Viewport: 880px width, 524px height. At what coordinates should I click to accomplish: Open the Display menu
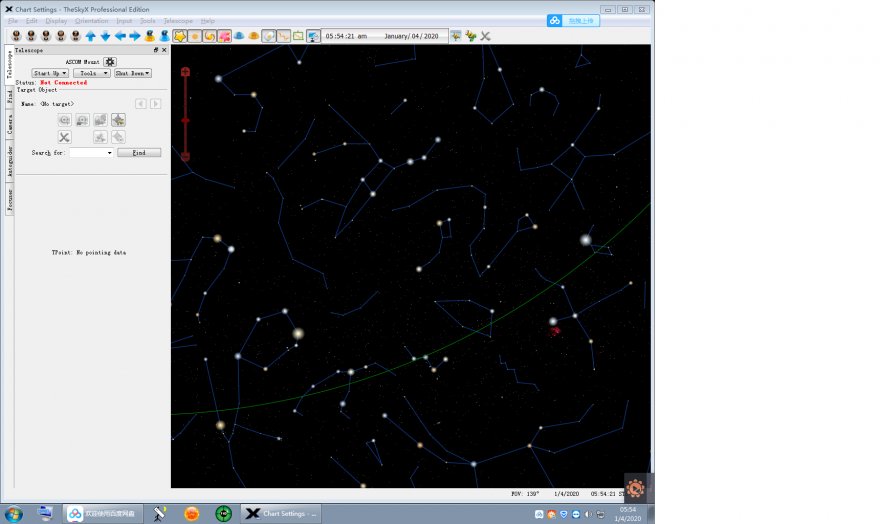coord(56,21)
